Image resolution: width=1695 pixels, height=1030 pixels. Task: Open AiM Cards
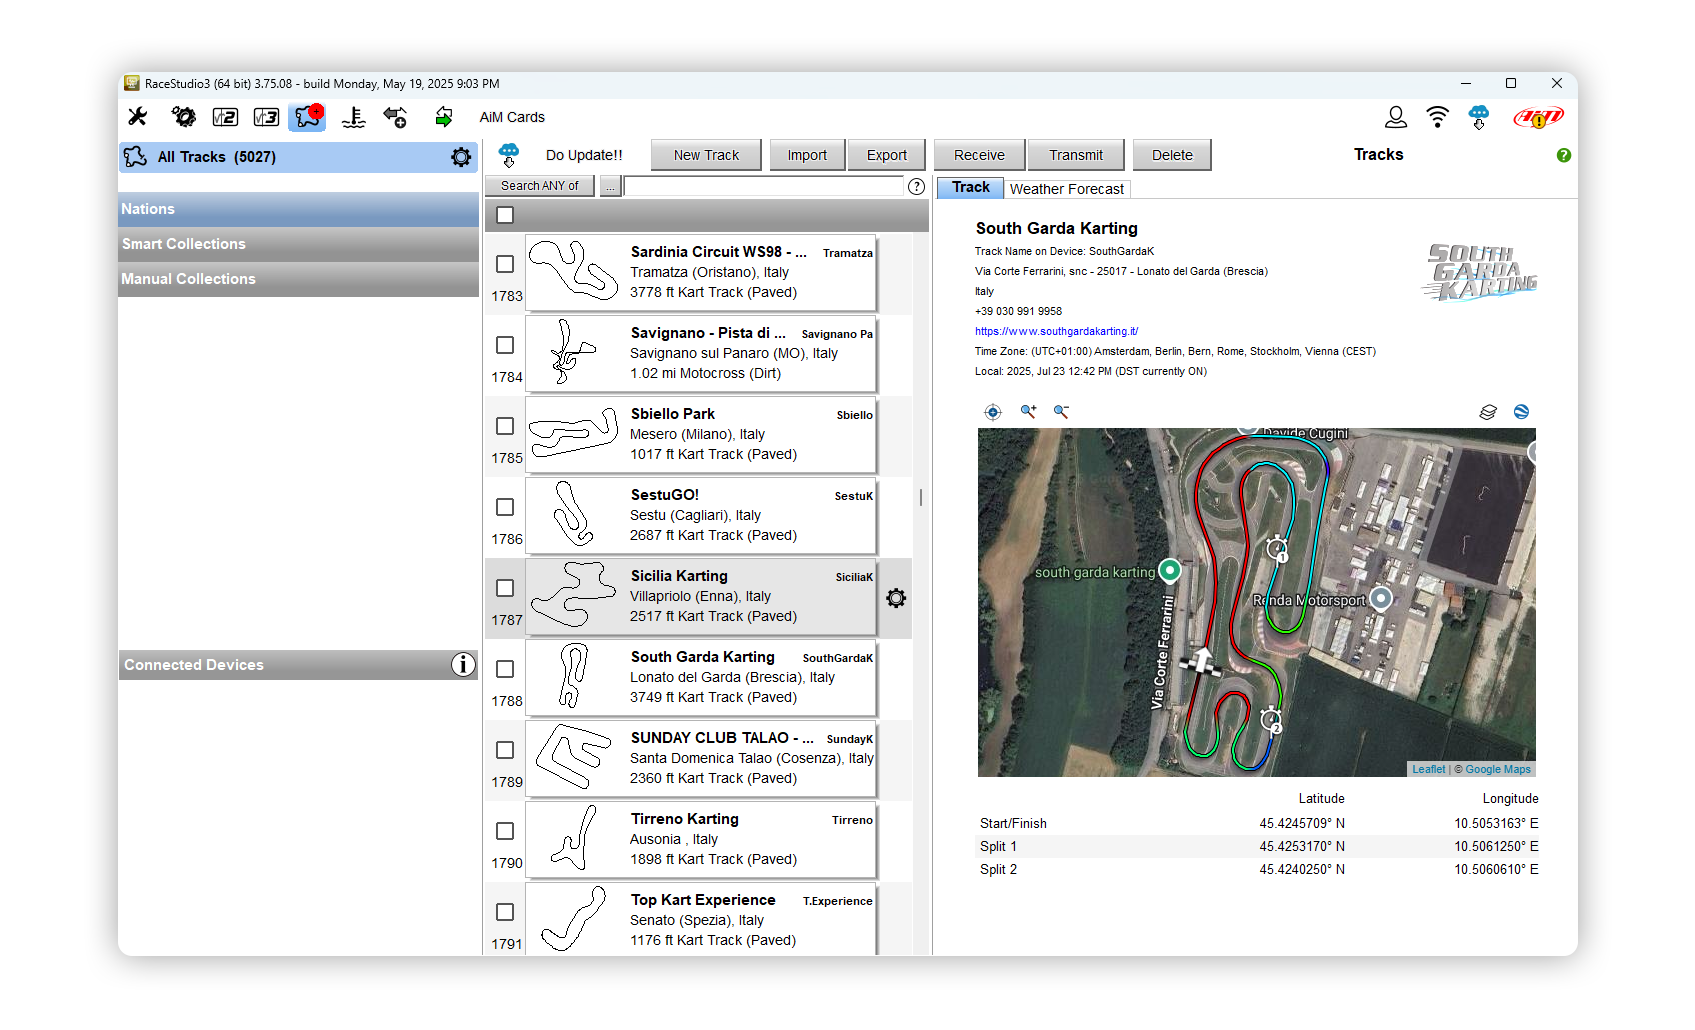pyautogui.click(x=512, y=117)
